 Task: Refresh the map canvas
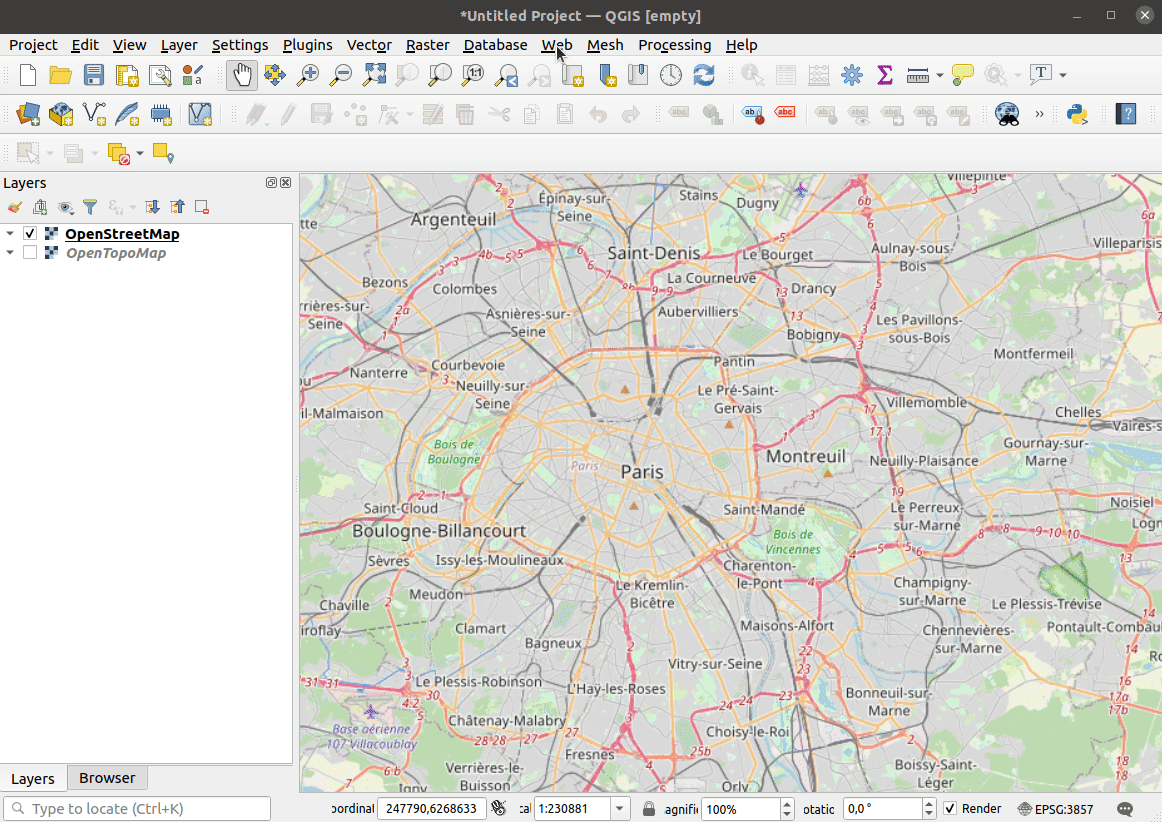coord(703,75)
